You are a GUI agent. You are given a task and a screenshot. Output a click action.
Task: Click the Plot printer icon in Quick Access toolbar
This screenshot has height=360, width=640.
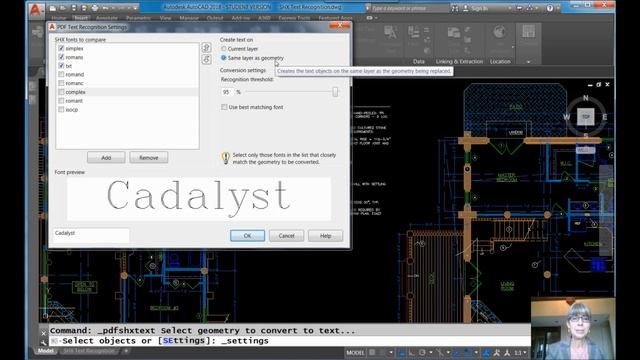(95, 8)
